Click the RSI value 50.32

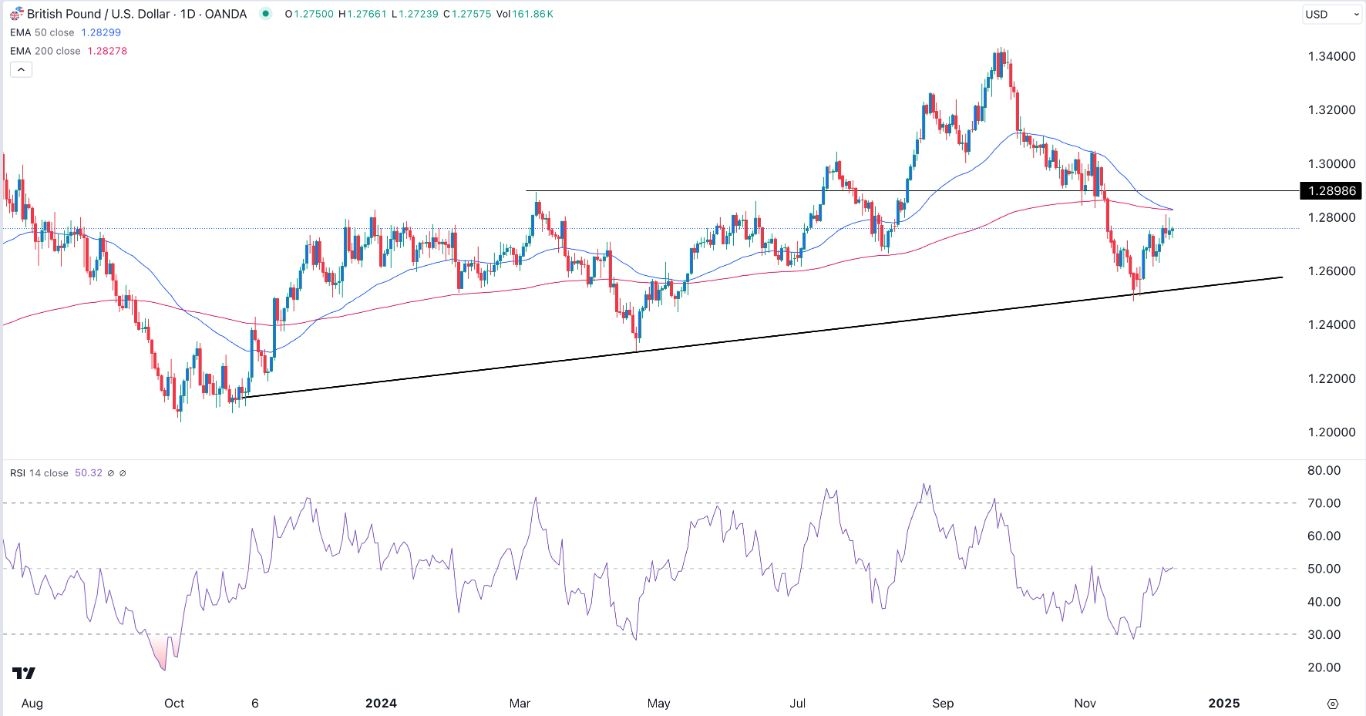(x=88, y=472)
